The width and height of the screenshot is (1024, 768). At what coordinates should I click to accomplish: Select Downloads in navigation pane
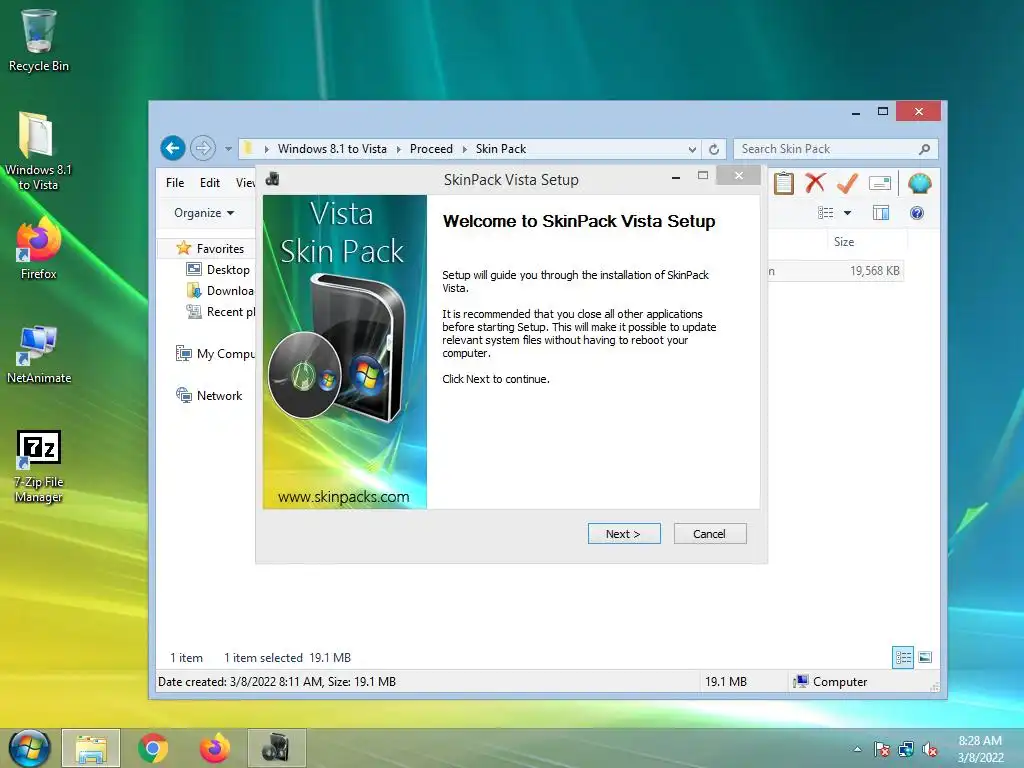pyautogui.click(x=221, y=291)
